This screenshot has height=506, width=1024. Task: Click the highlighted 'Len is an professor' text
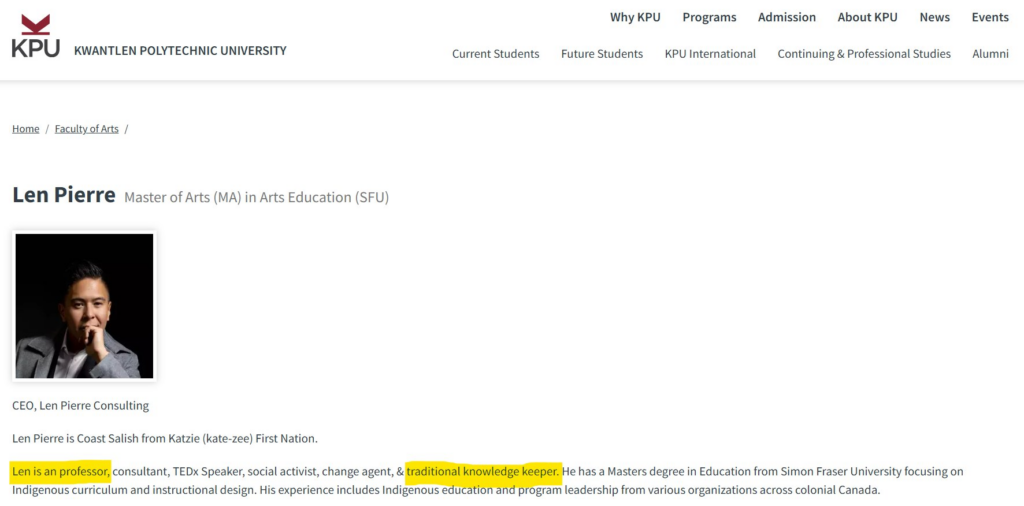(61, 471)
